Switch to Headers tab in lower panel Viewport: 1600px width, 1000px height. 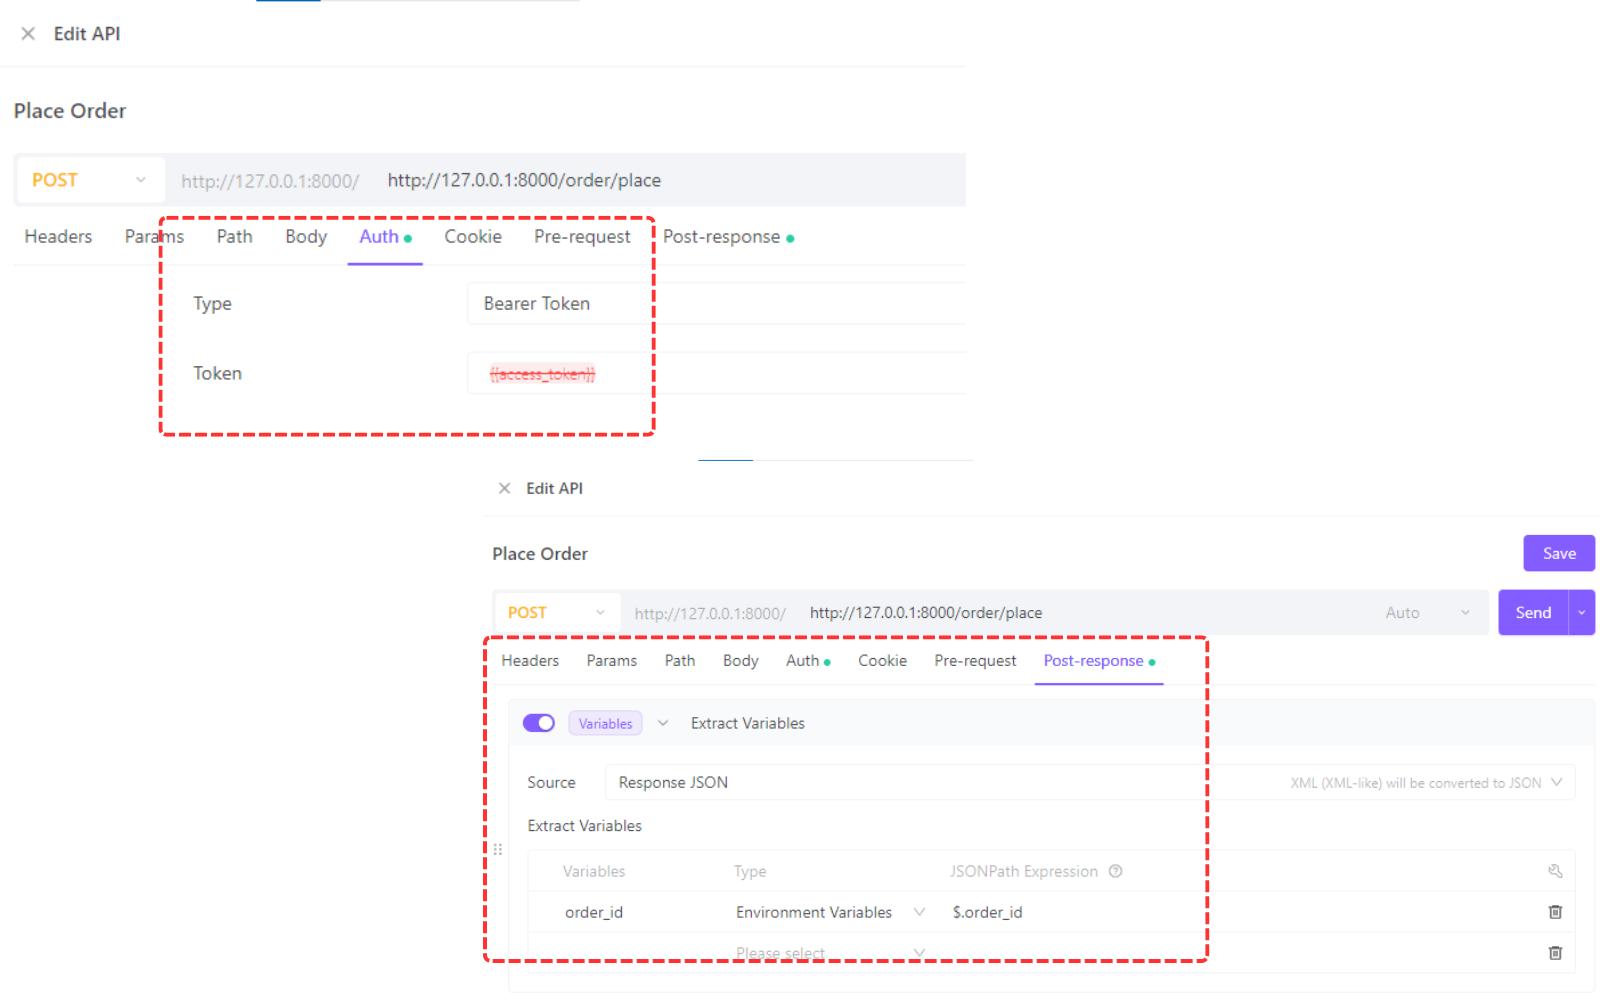(530, 661)
